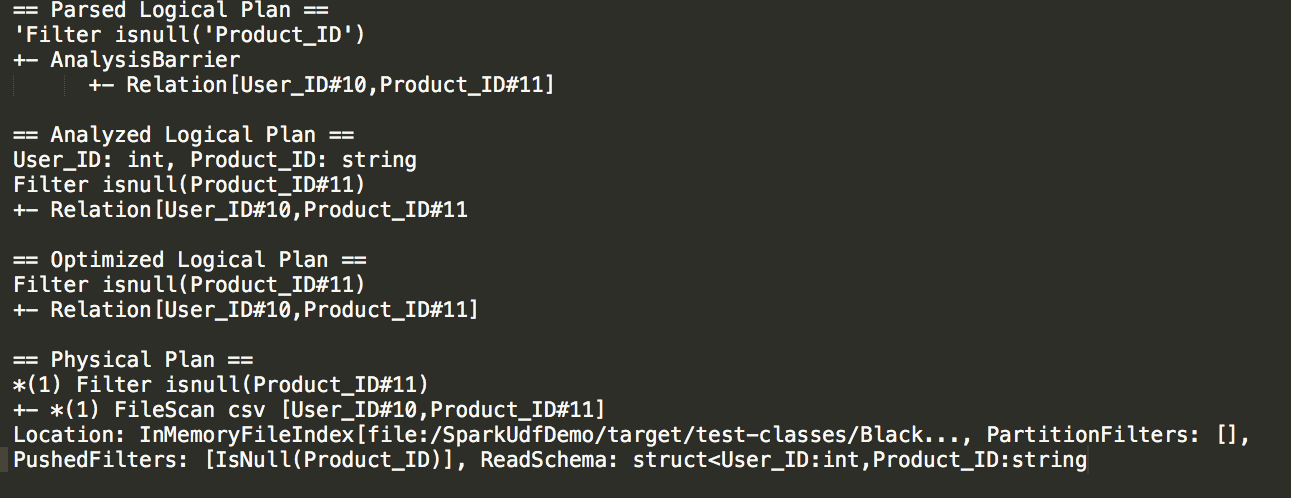The height and width of the screenshot is (498, 1291).
Task: Click the "PushedFilters: [IsNull(Product_ID)]" text
Action: pos(238,460)
